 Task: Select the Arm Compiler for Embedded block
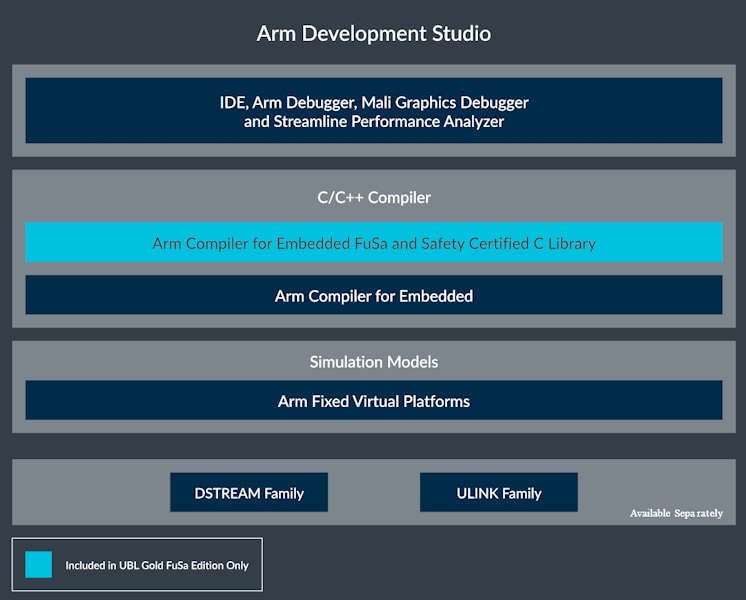point(373,296)
